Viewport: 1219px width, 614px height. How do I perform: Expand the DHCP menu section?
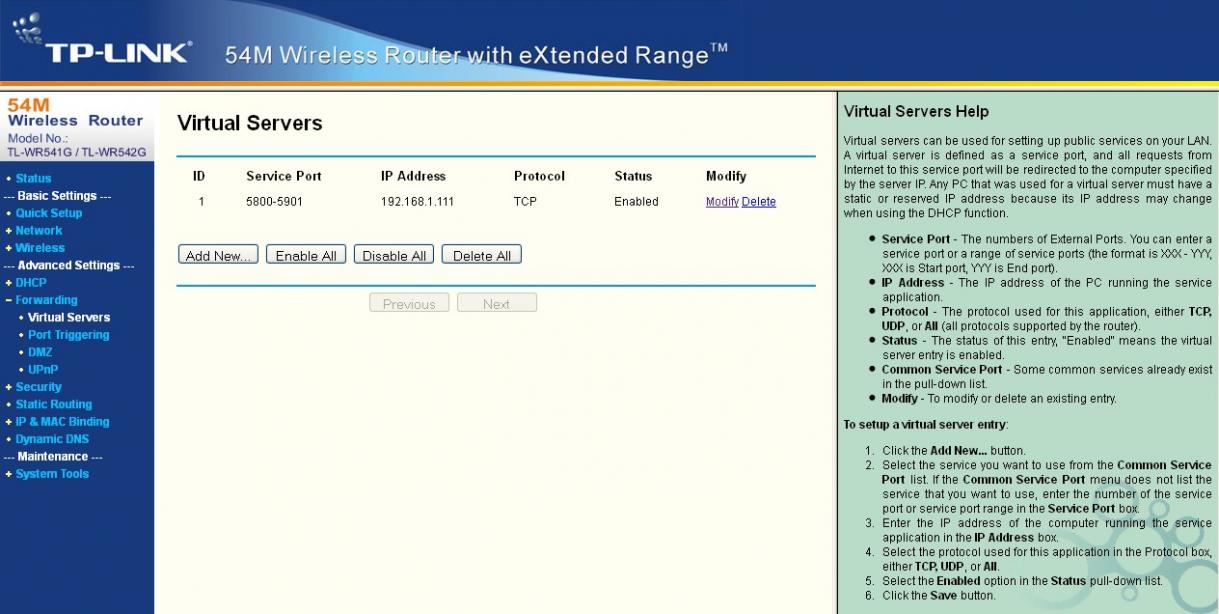[x=30, y=283]
